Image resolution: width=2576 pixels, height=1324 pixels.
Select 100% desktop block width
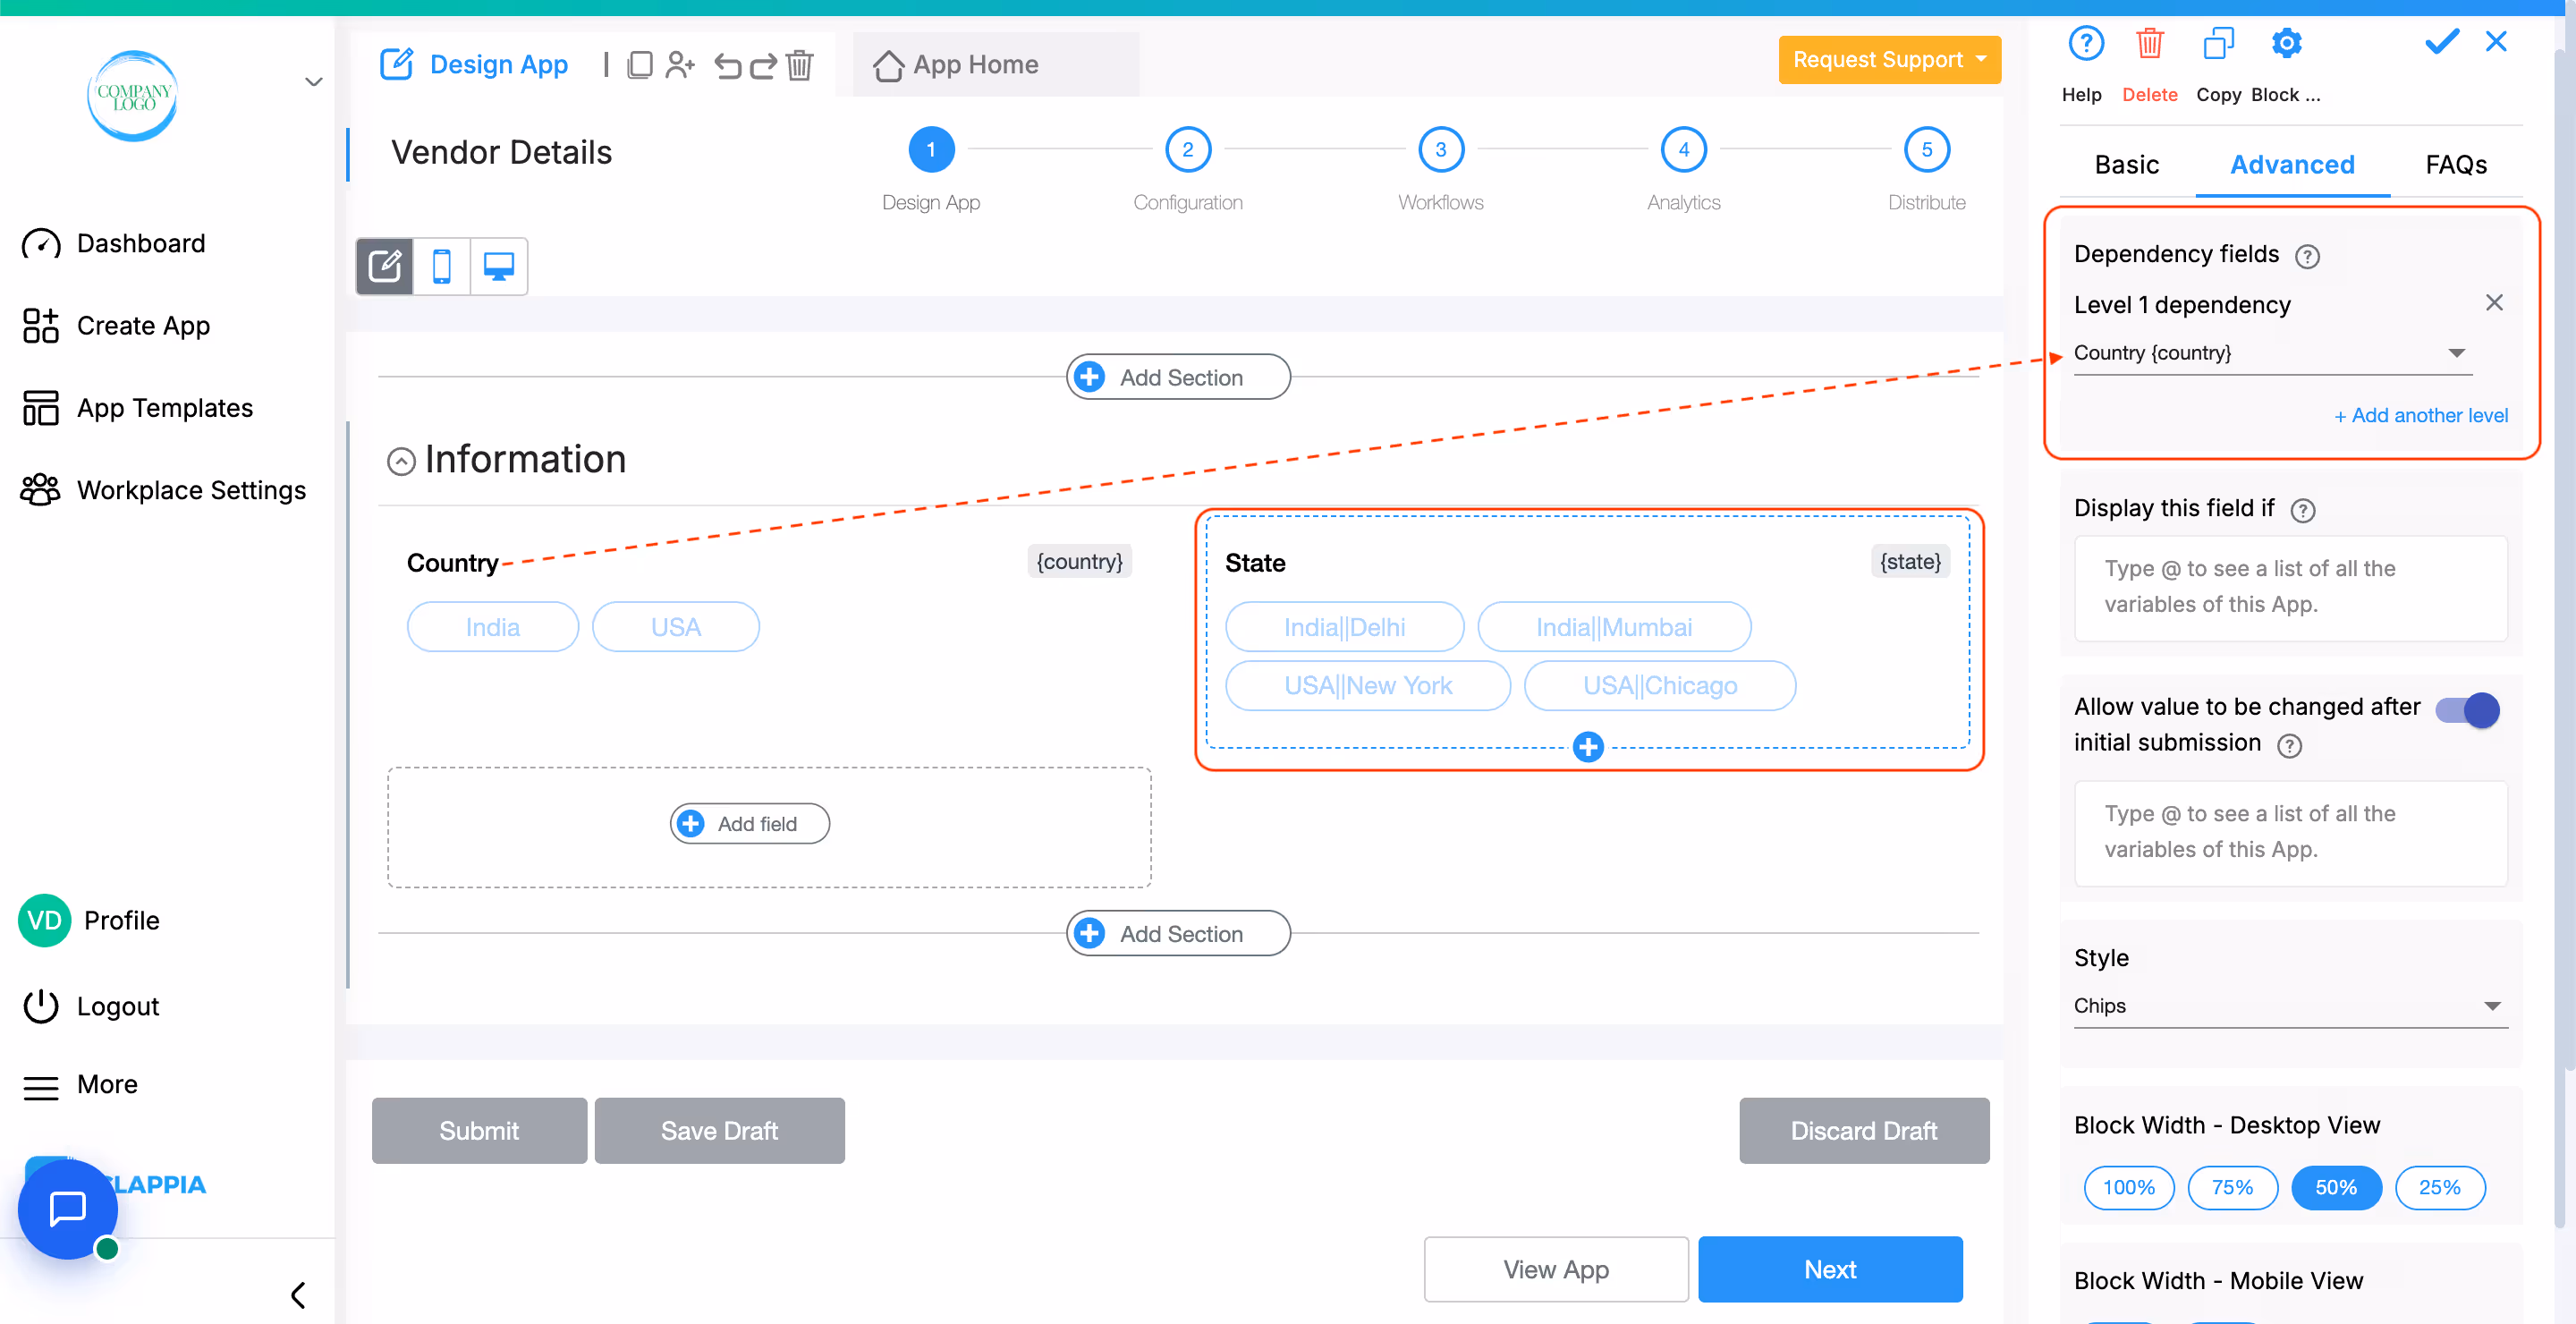click(x=2128, y=1187)
